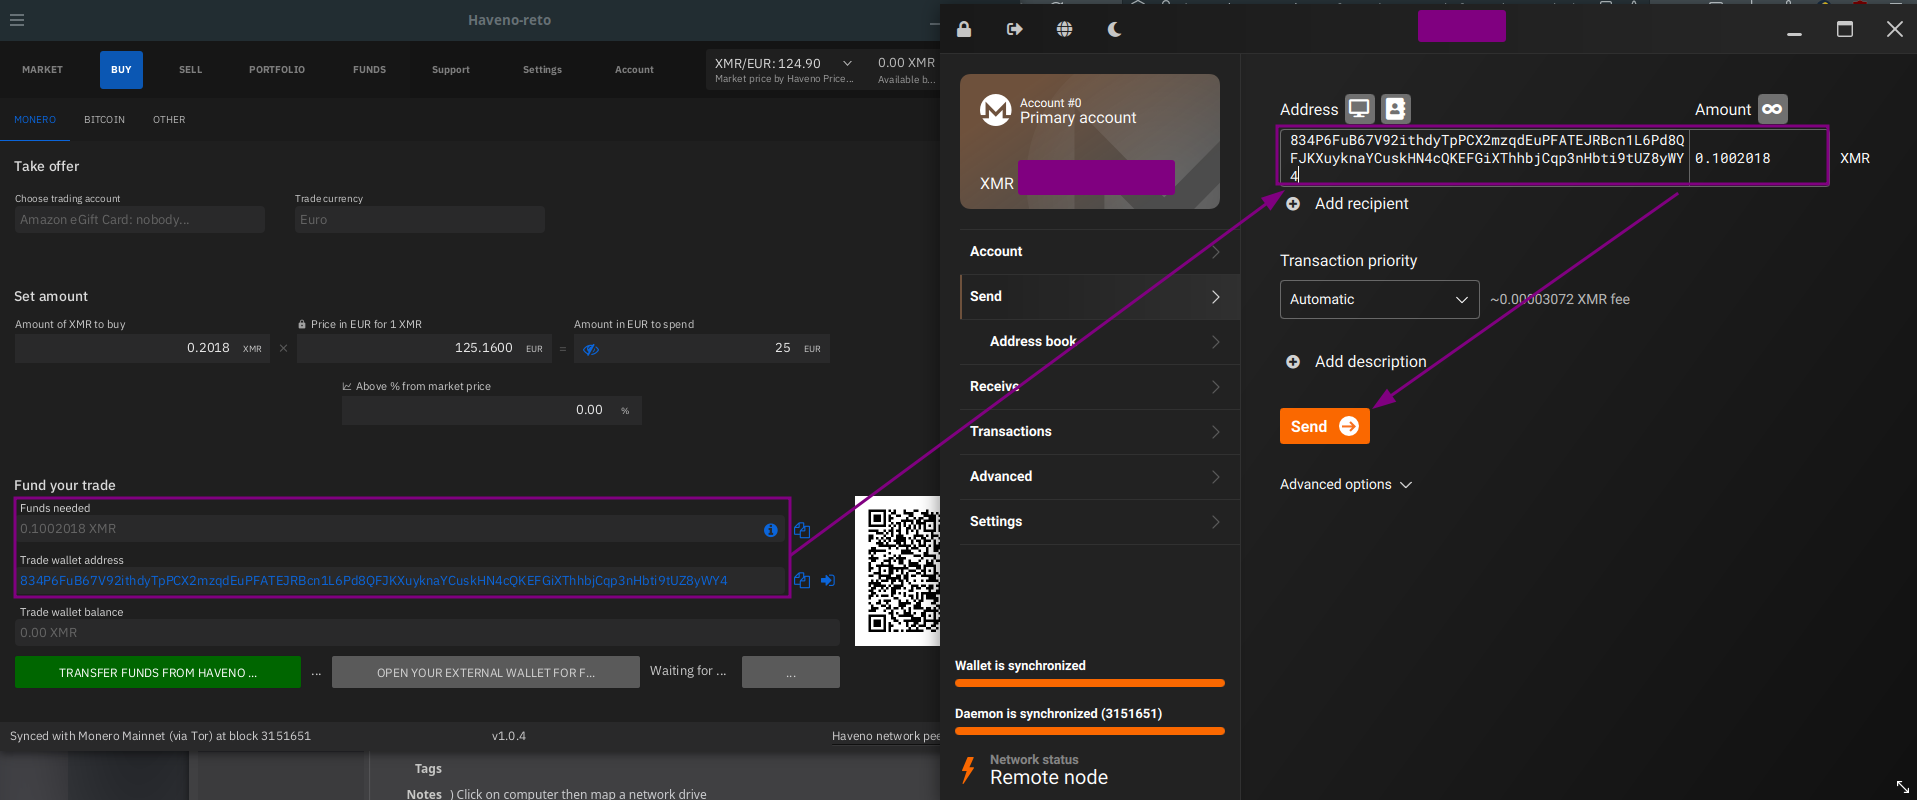Click the info icon in Funds needed
This screenshot has width=1917, height=800.
pos(771,530)
